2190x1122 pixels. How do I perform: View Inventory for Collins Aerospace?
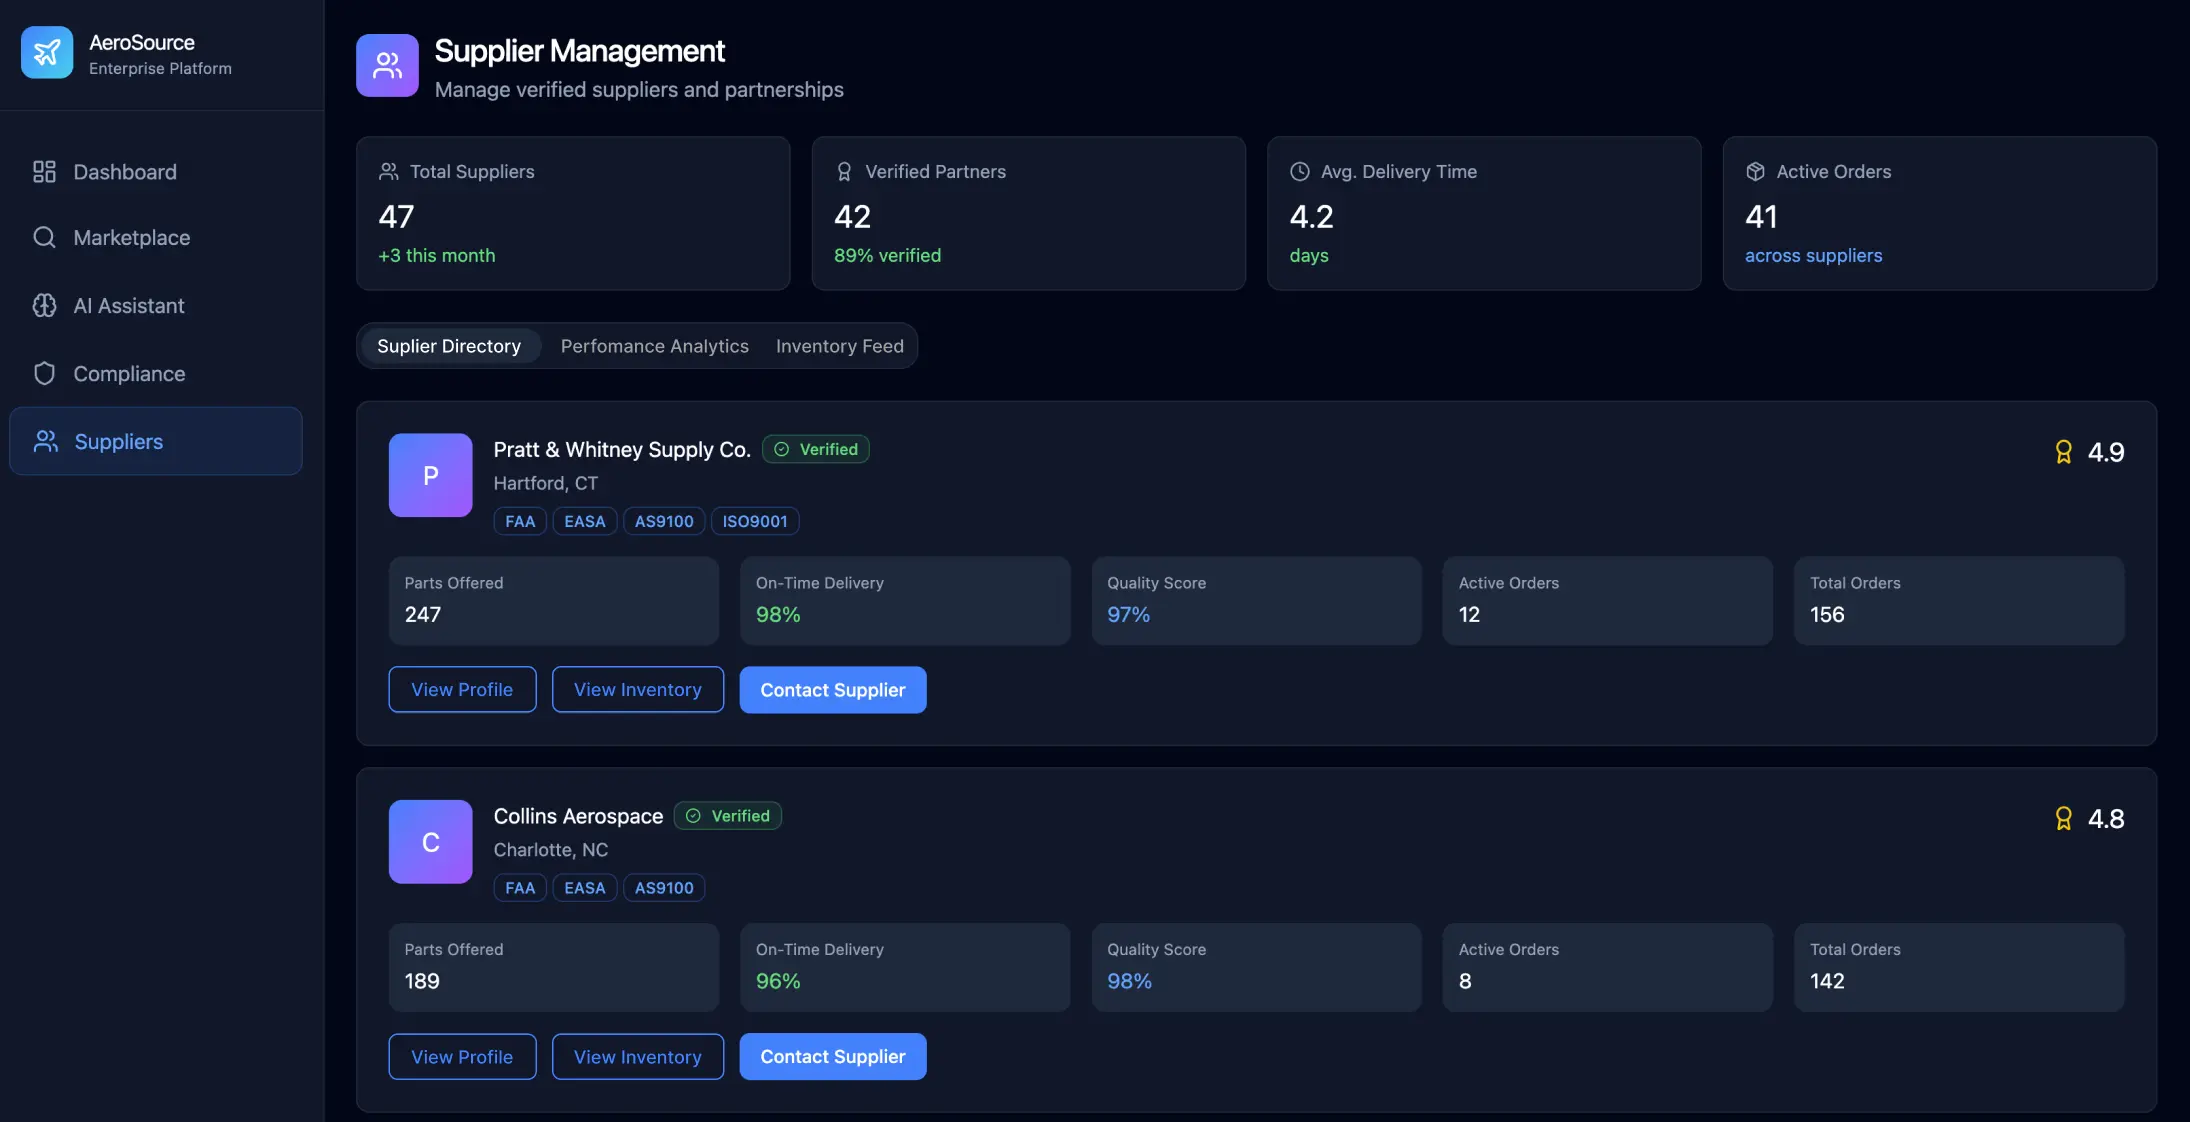[637, 1057]
